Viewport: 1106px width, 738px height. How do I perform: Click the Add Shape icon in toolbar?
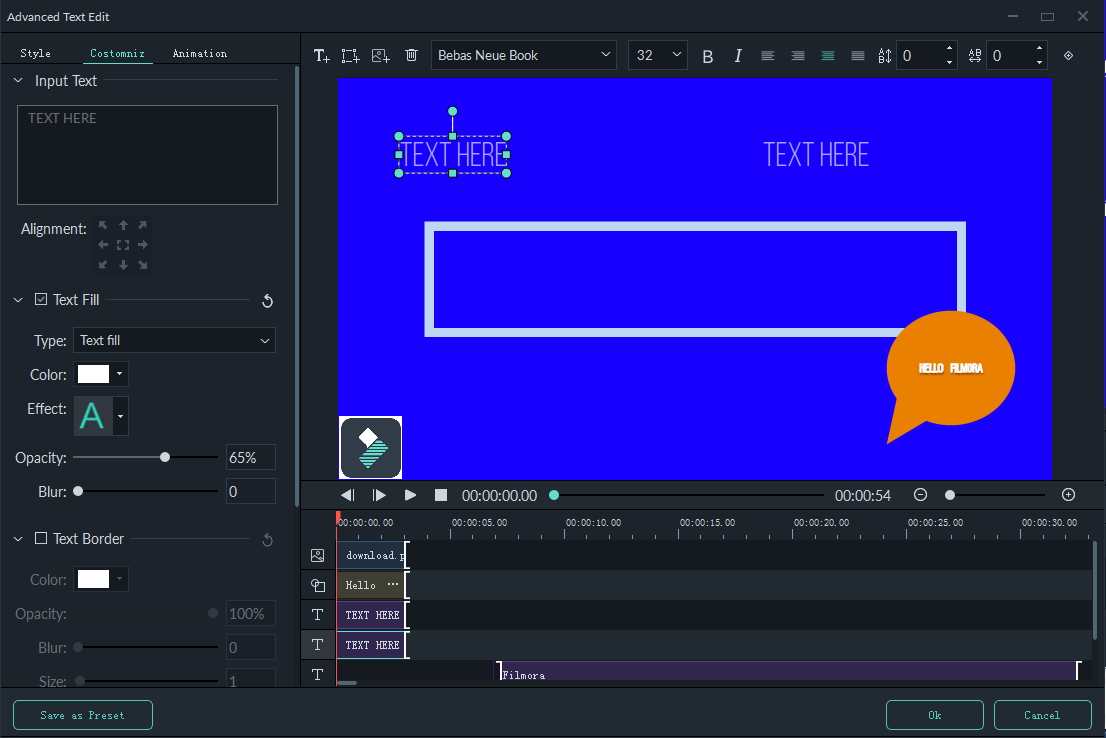click(350, 56)
